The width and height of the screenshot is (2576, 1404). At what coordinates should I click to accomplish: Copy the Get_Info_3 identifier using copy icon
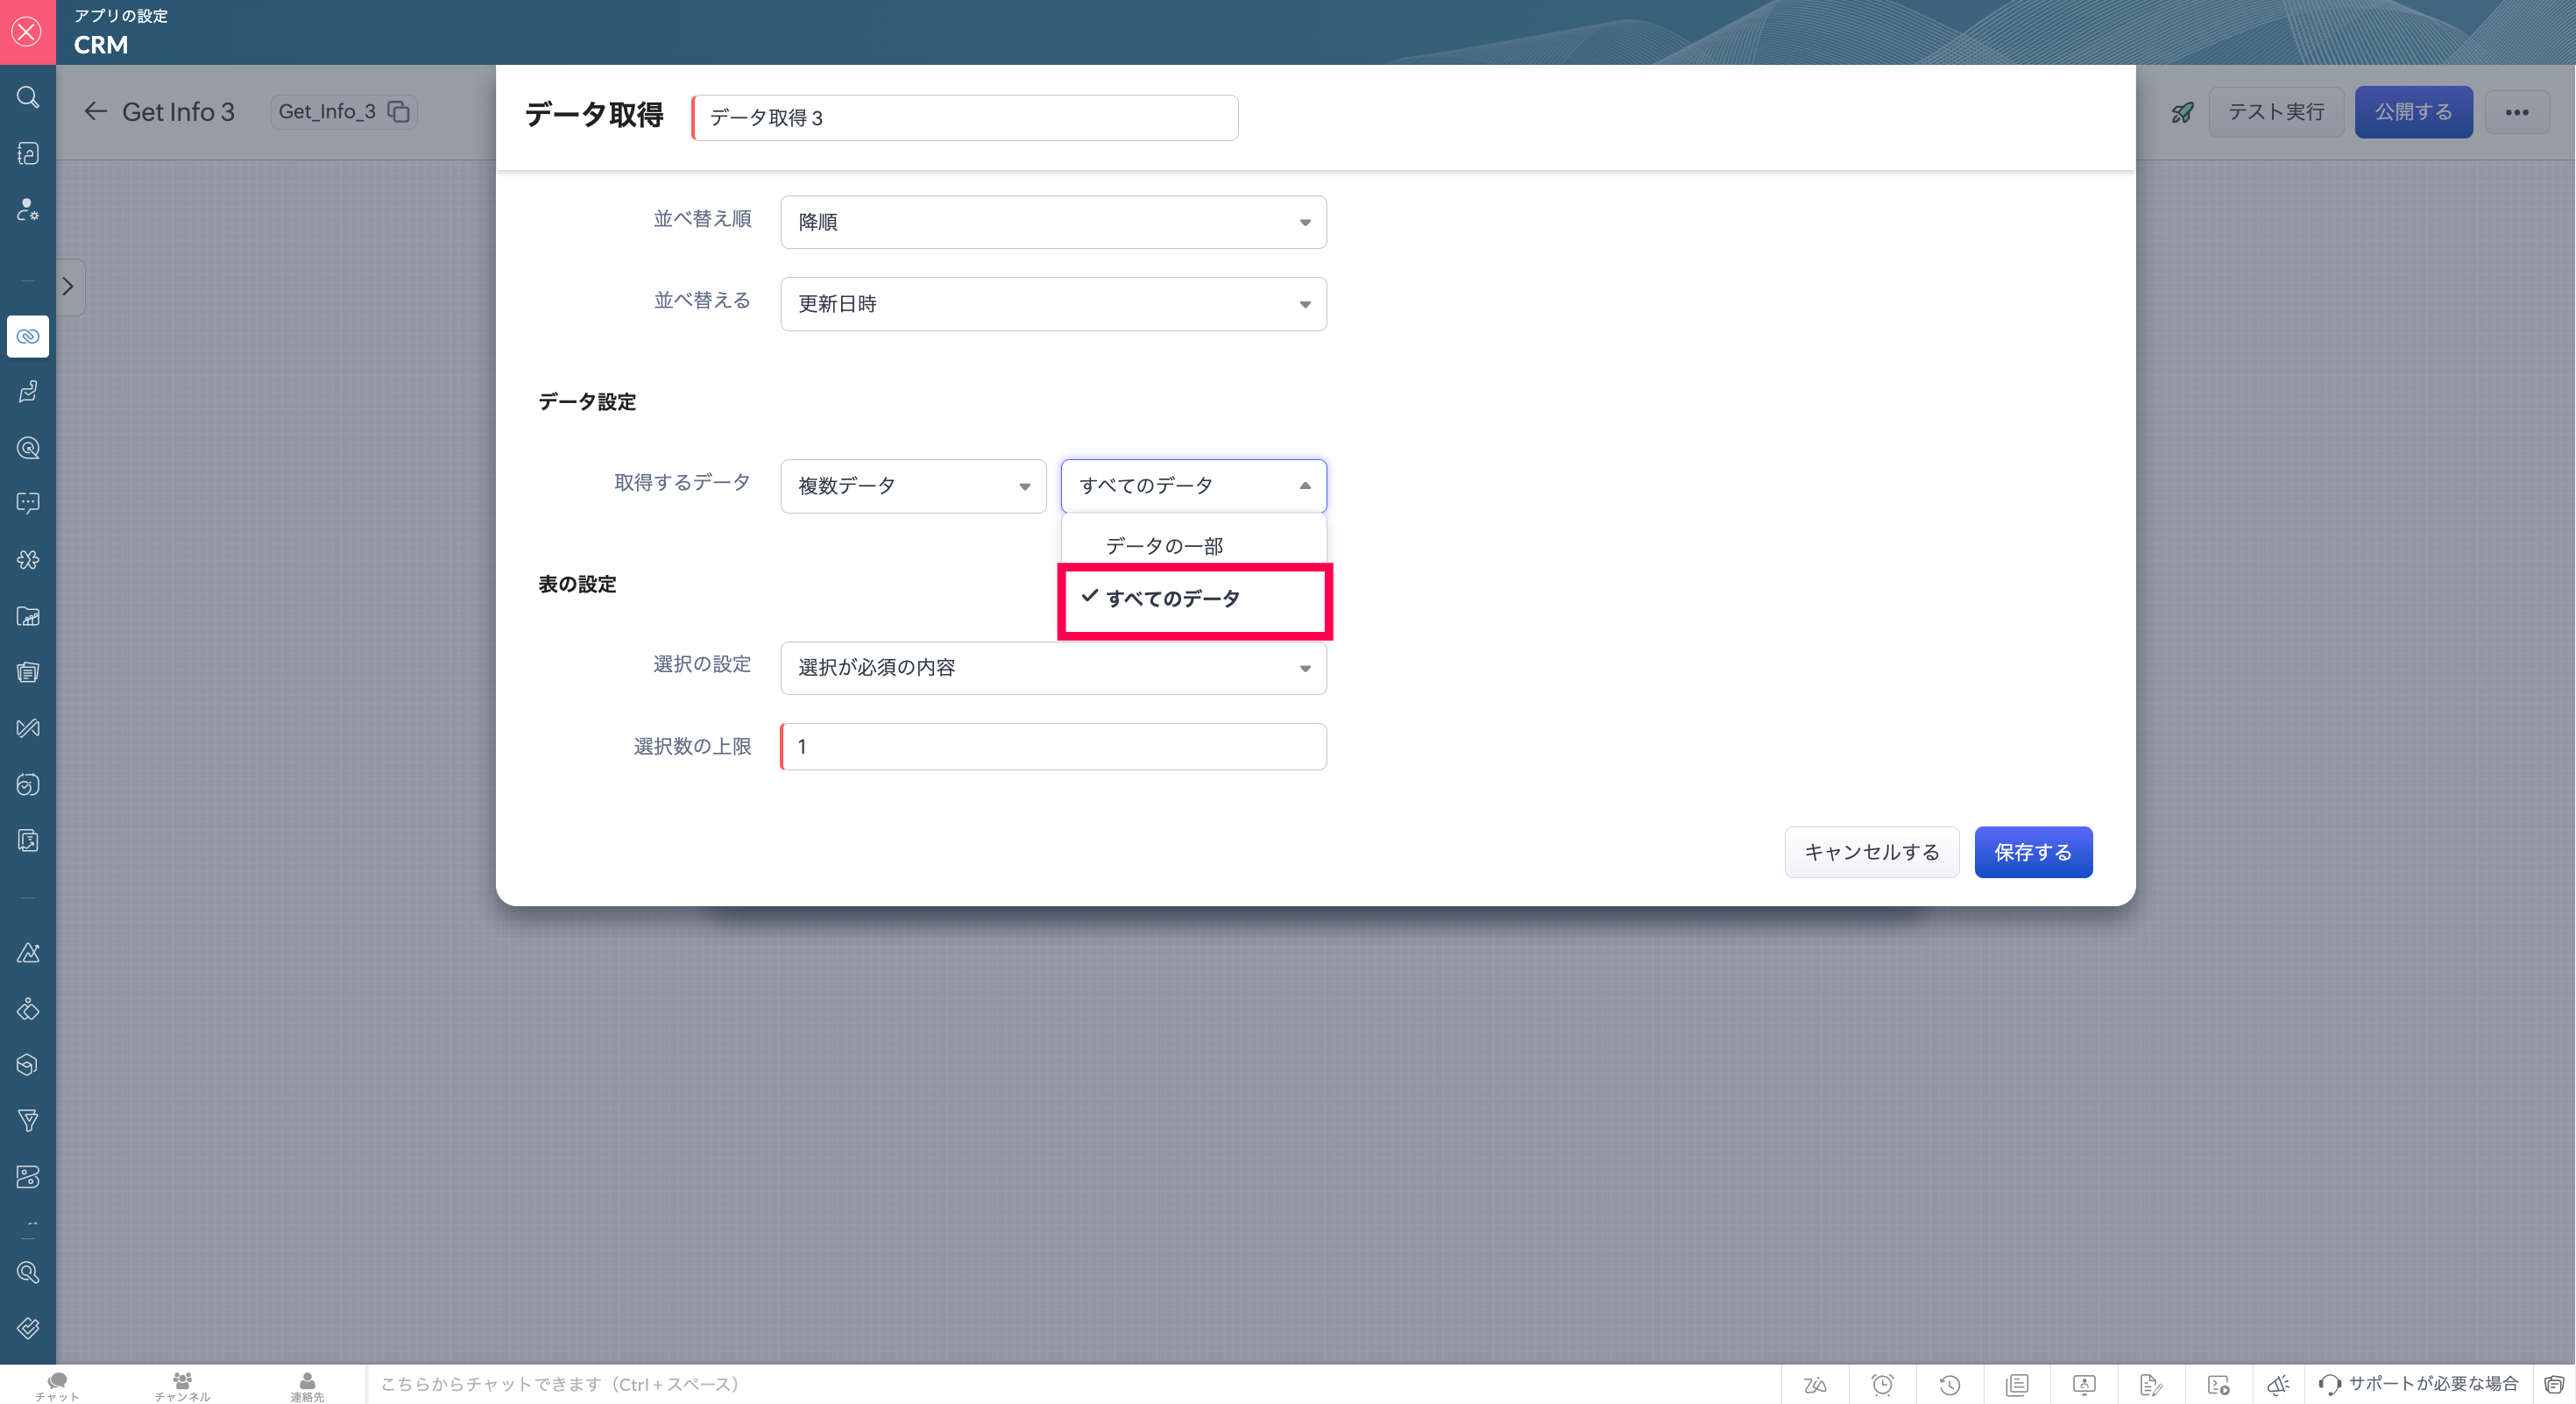pos(398,112)
